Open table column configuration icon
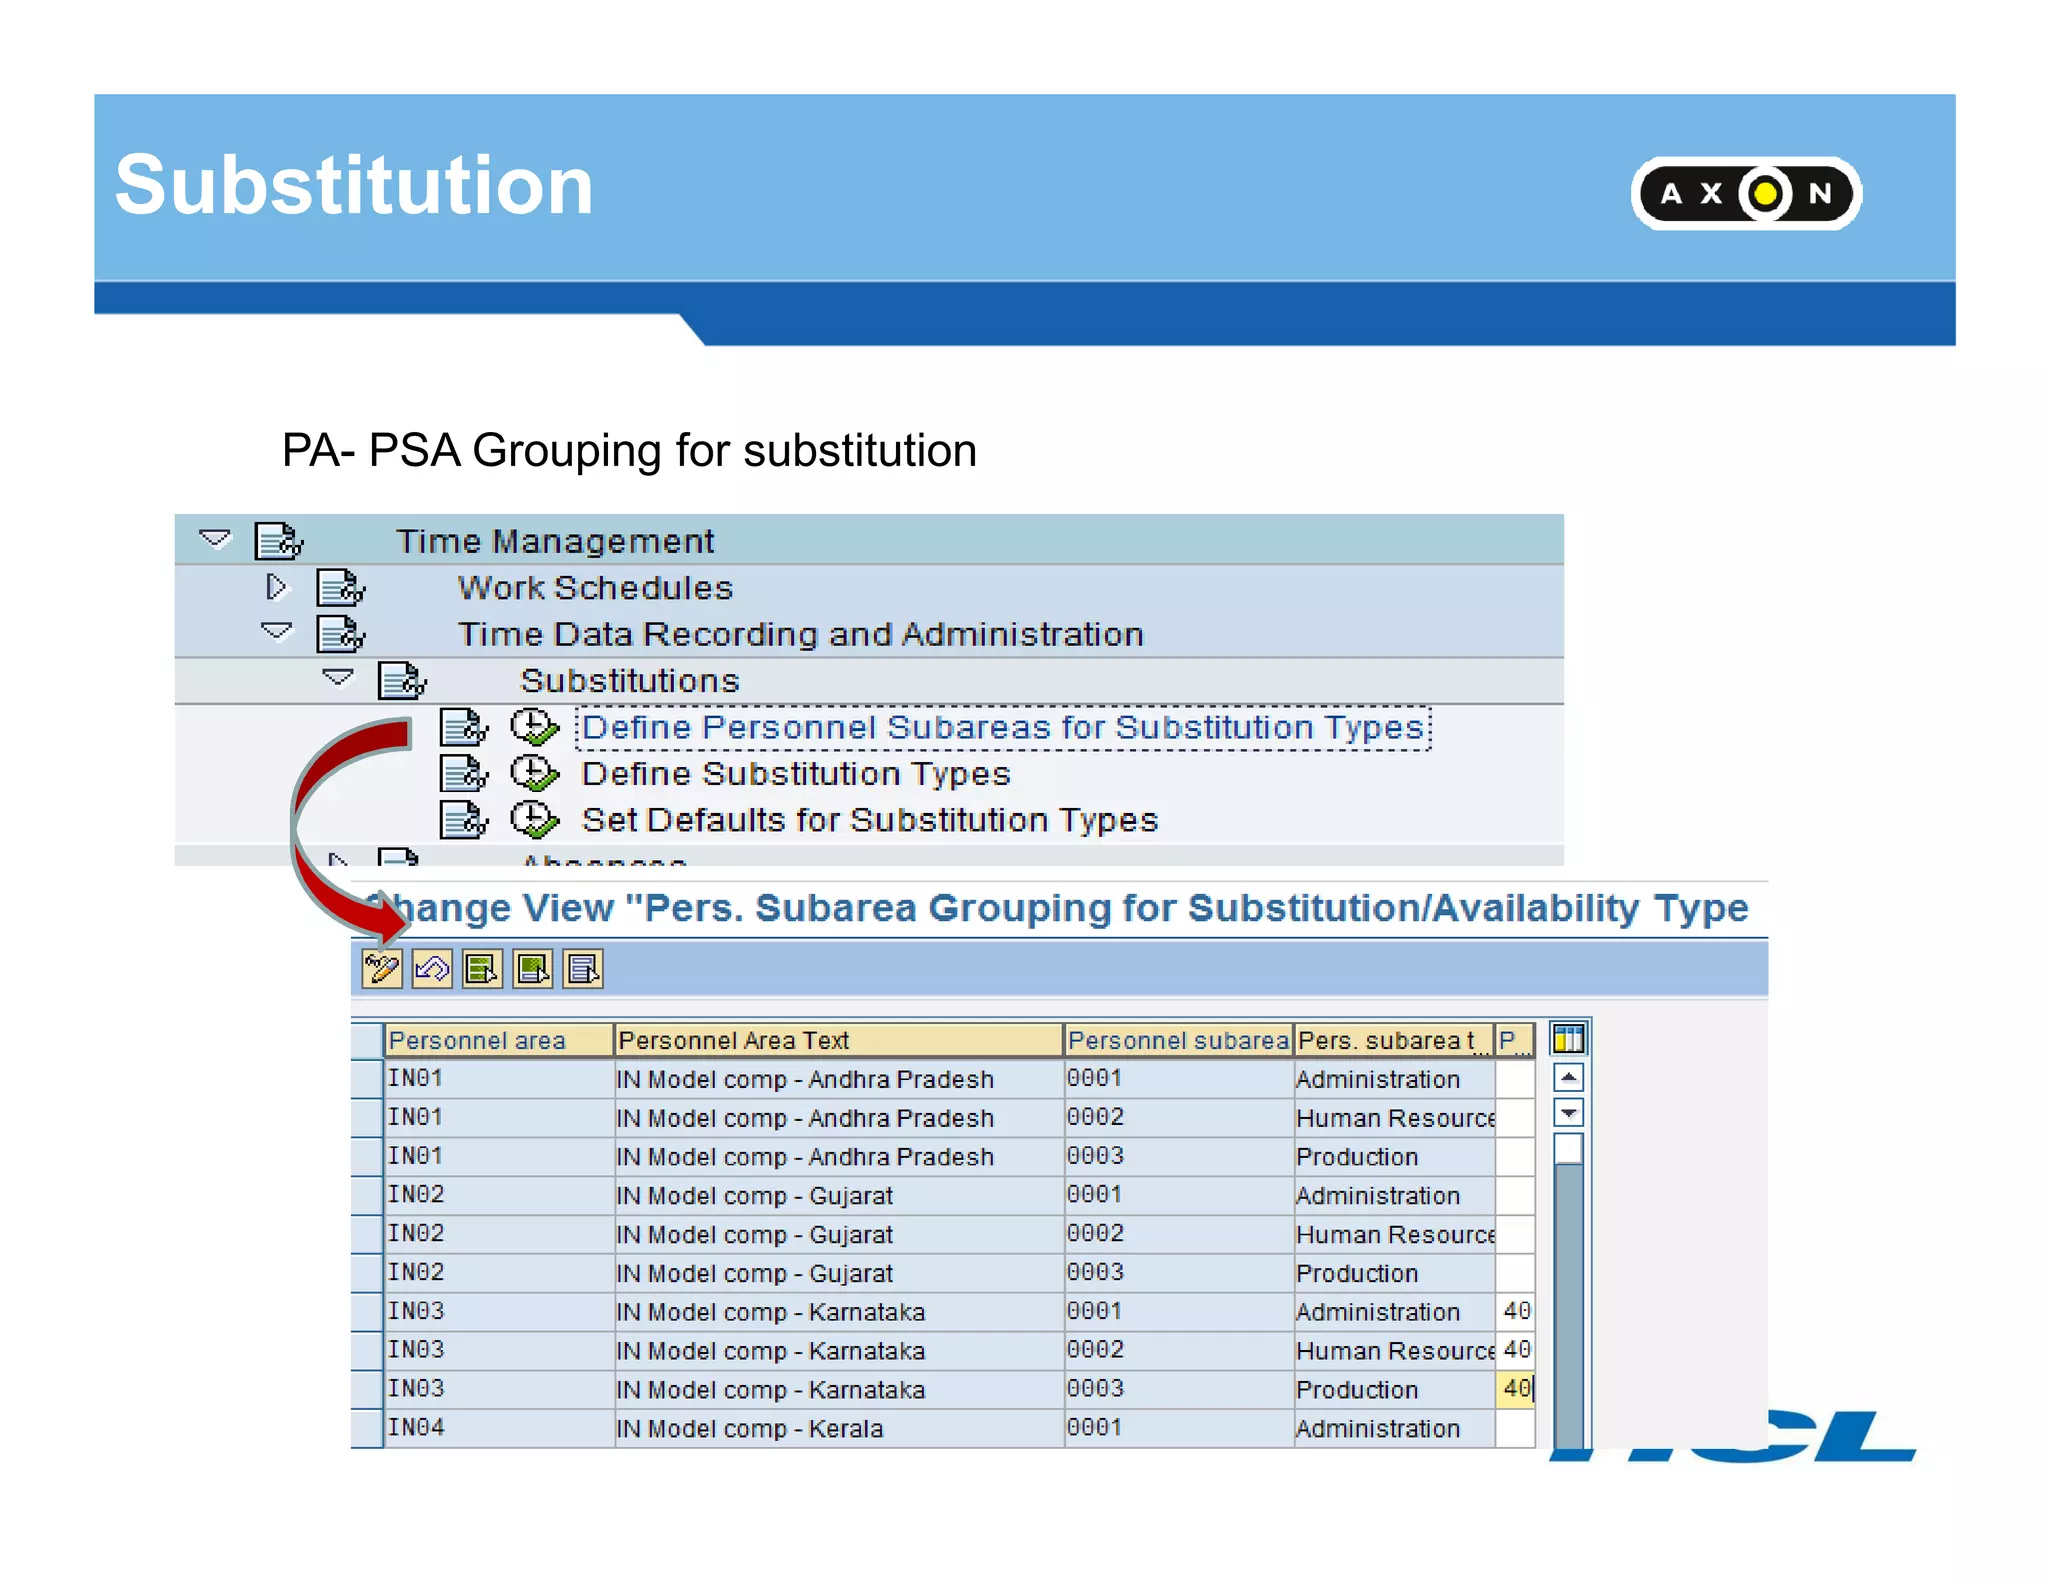Image resolution: width=2048 pixels, height=1582 pixels. pyautogui.click(x=1568, y=1040)
